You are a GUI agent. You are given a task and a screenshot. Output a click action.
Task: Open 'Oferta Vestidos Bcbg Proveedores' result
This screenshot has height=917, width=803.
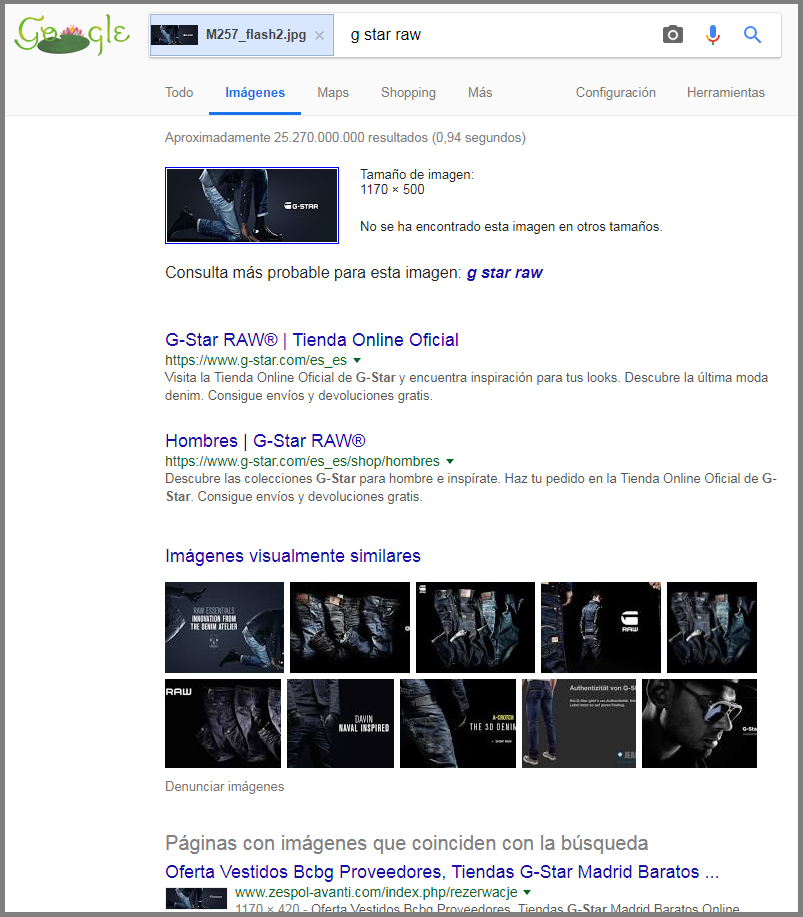point(442,872)
